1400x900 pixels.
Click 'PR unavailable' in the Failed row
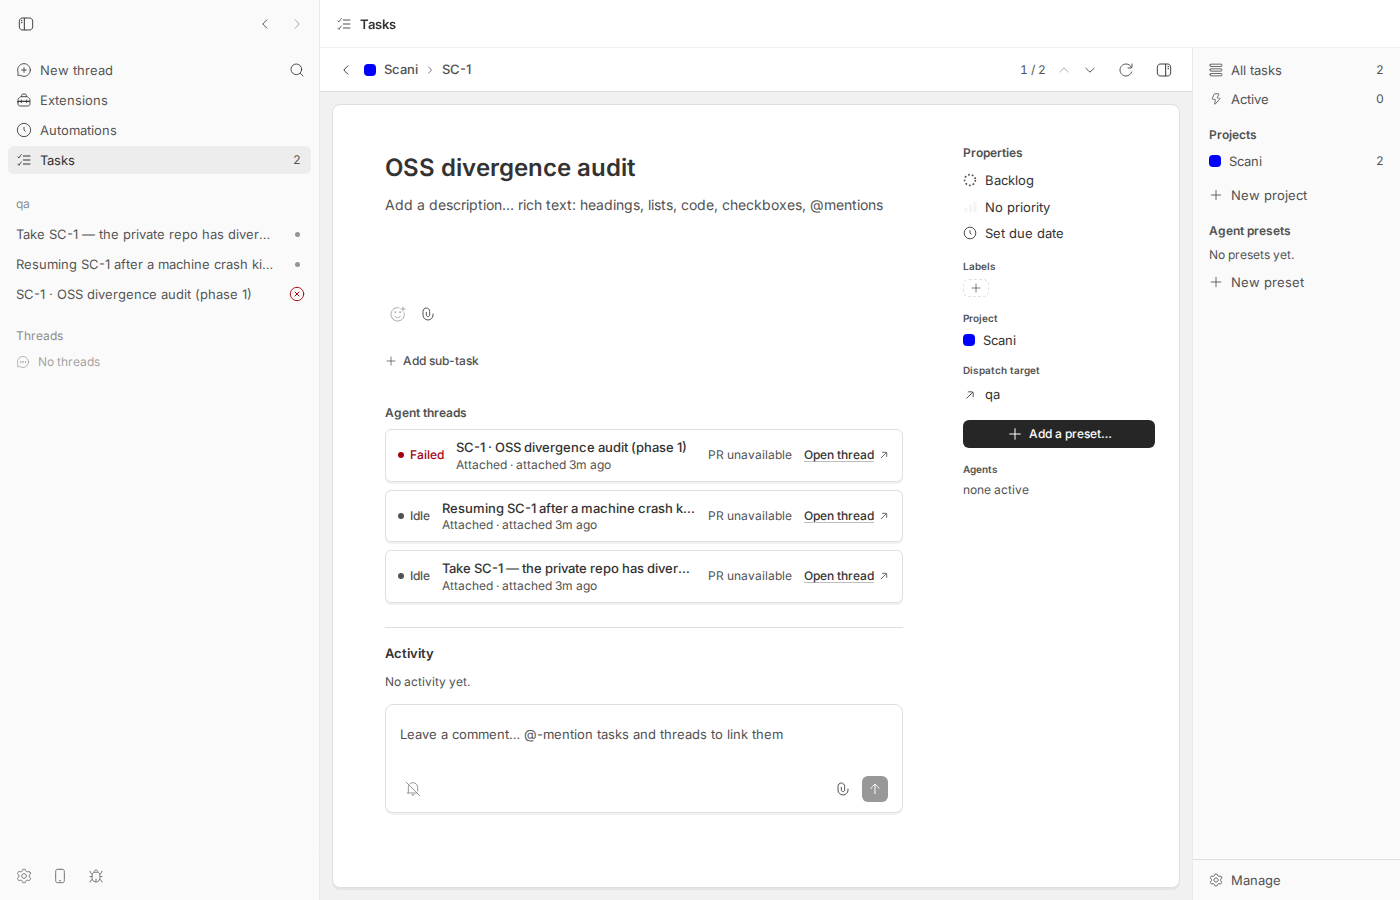point(750,455)
